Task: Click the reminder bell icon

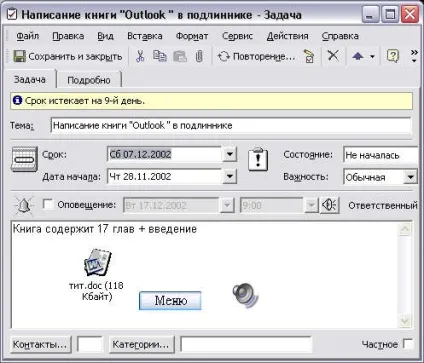Action: [x=24, y=205]
